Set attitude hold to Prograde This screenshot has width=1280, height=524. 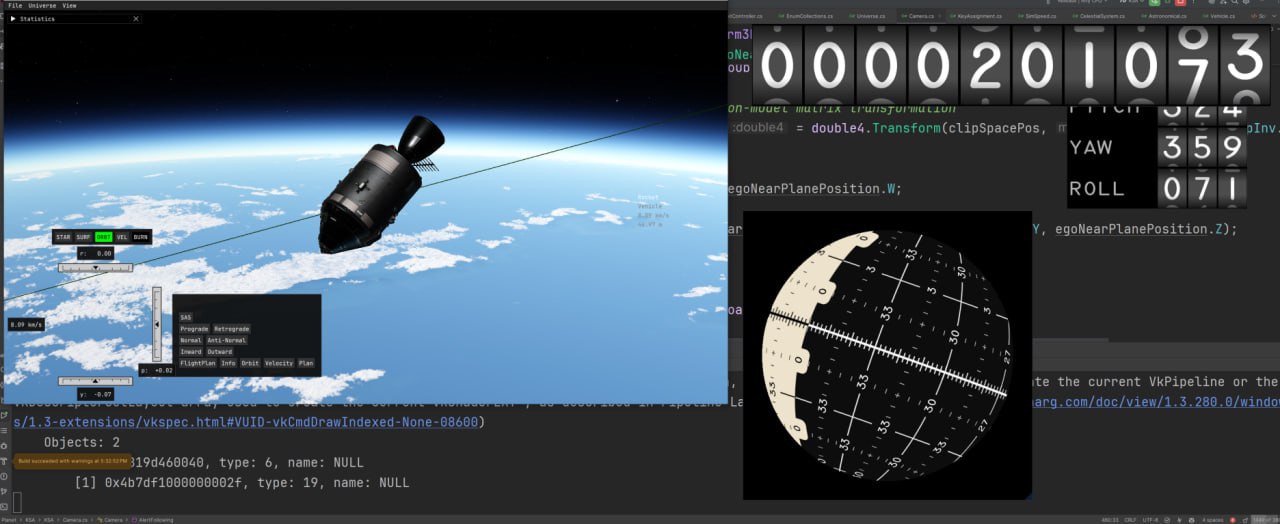(194, 329)
